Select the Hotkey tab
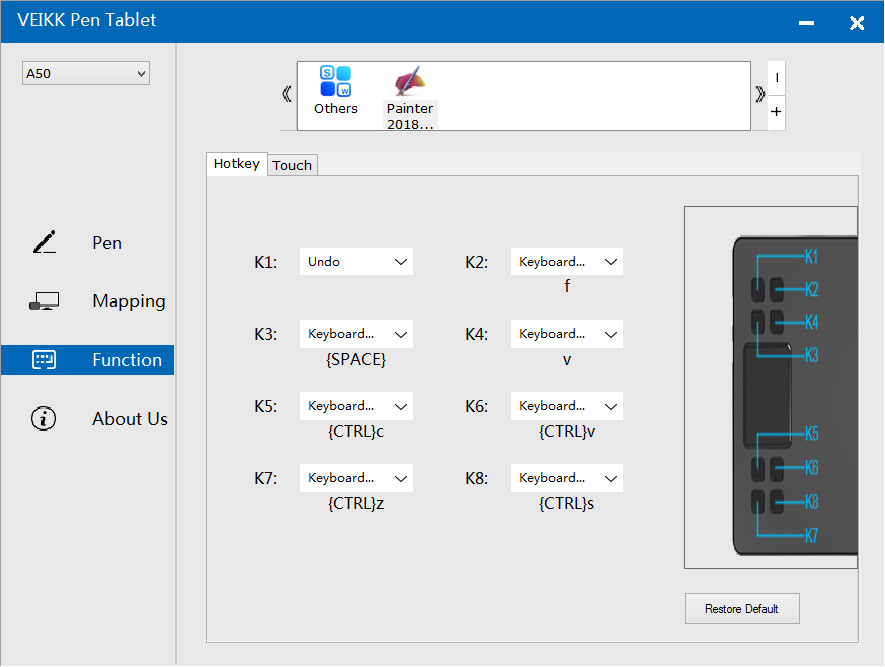Image resolution: width=885 pixels, height=667 pixels. pos(237,164)
